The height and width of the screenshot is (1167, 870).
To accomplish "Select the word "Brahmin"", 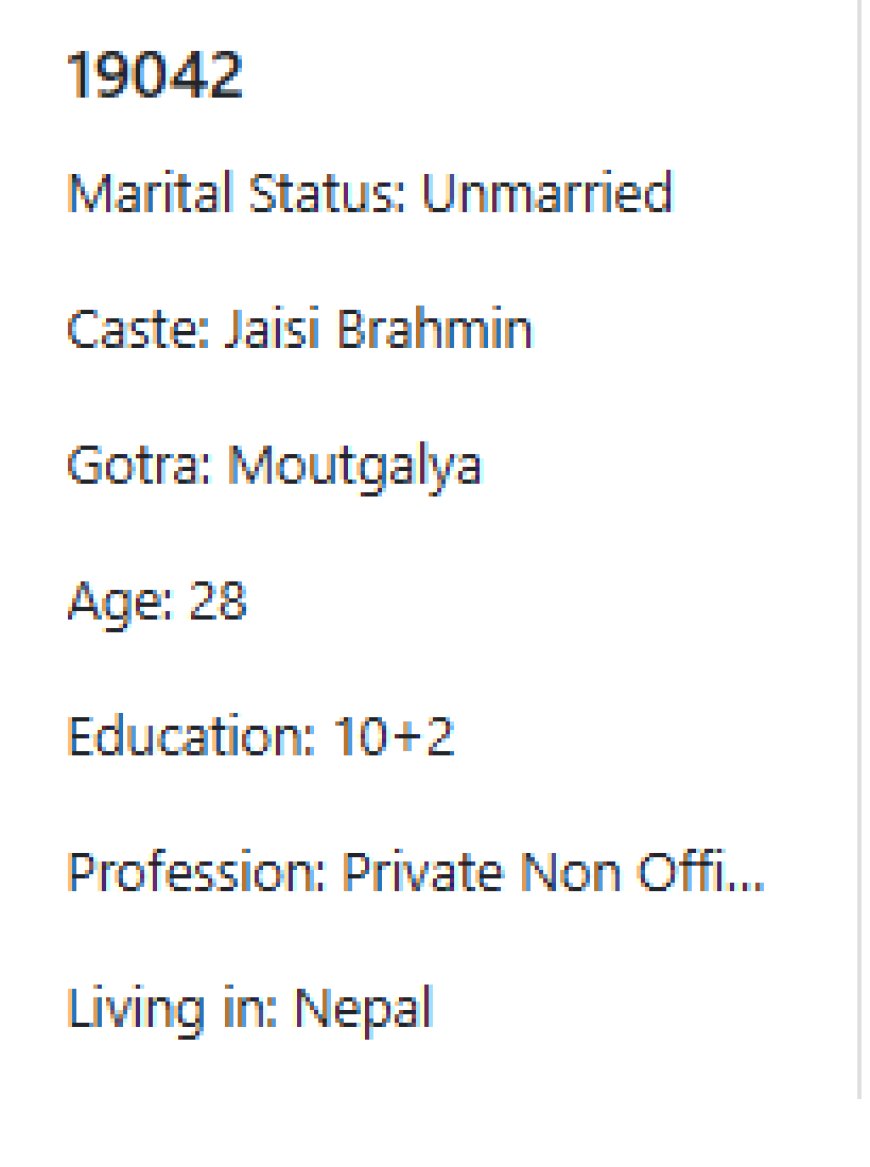I will pos(434,329).
